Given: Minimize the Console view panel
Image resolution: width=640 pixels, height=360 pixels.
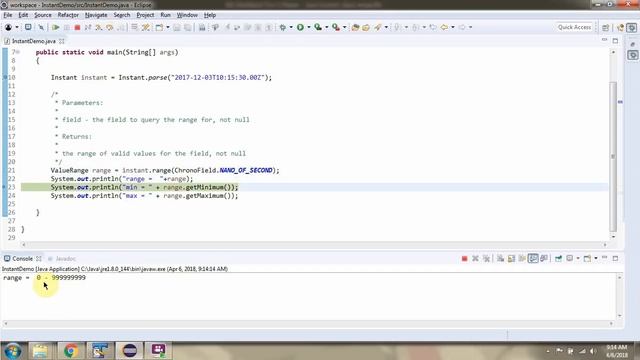Looking at the screenshot, I should pos(604,258).
